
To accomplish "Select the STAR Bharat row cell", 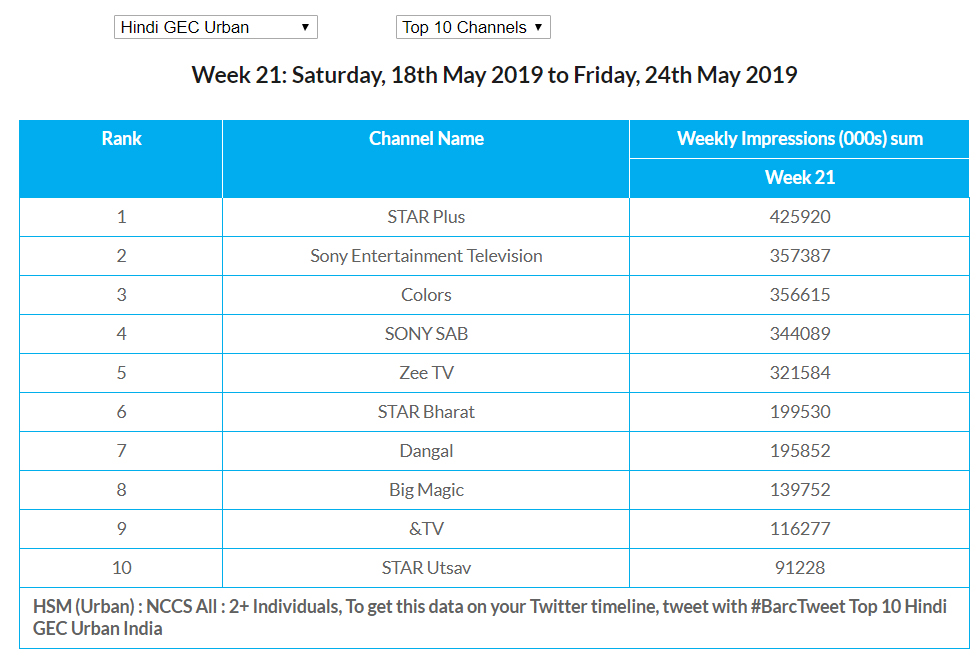I will click(x=426, y=412).
